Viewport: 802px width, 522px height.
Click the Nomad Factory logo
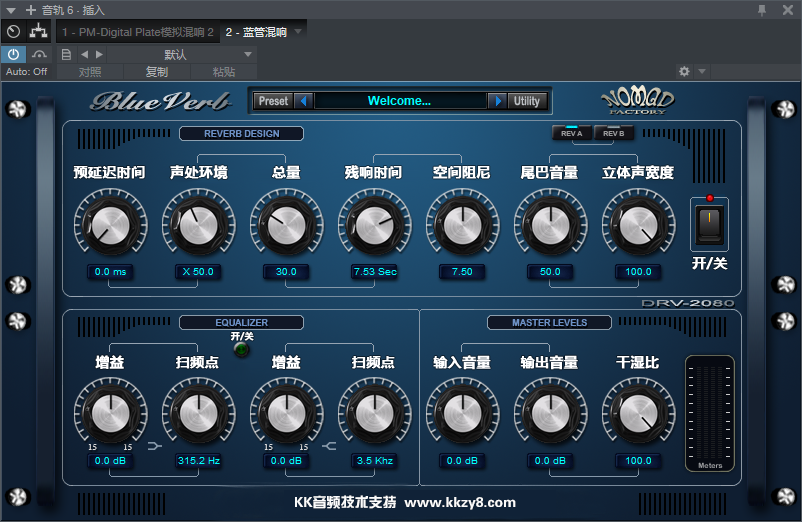tap(637, 101)
